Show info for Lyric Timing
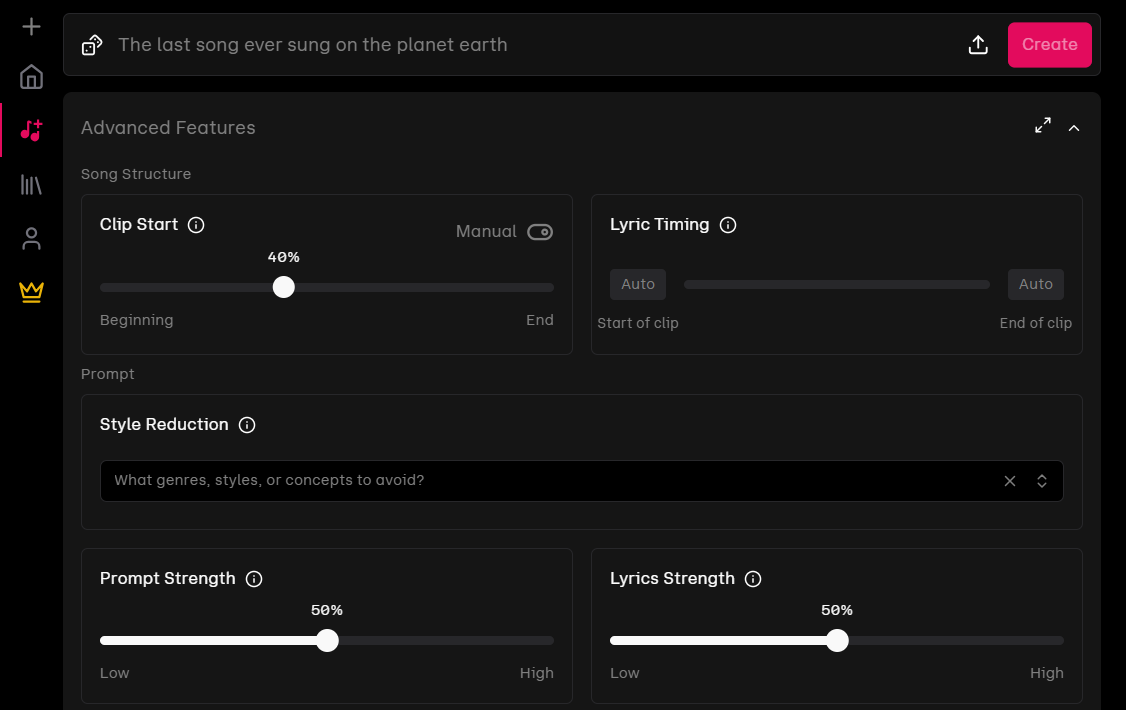Image resolution: width=1126 pixels, height=710 pixels. (x=727, y=225)
